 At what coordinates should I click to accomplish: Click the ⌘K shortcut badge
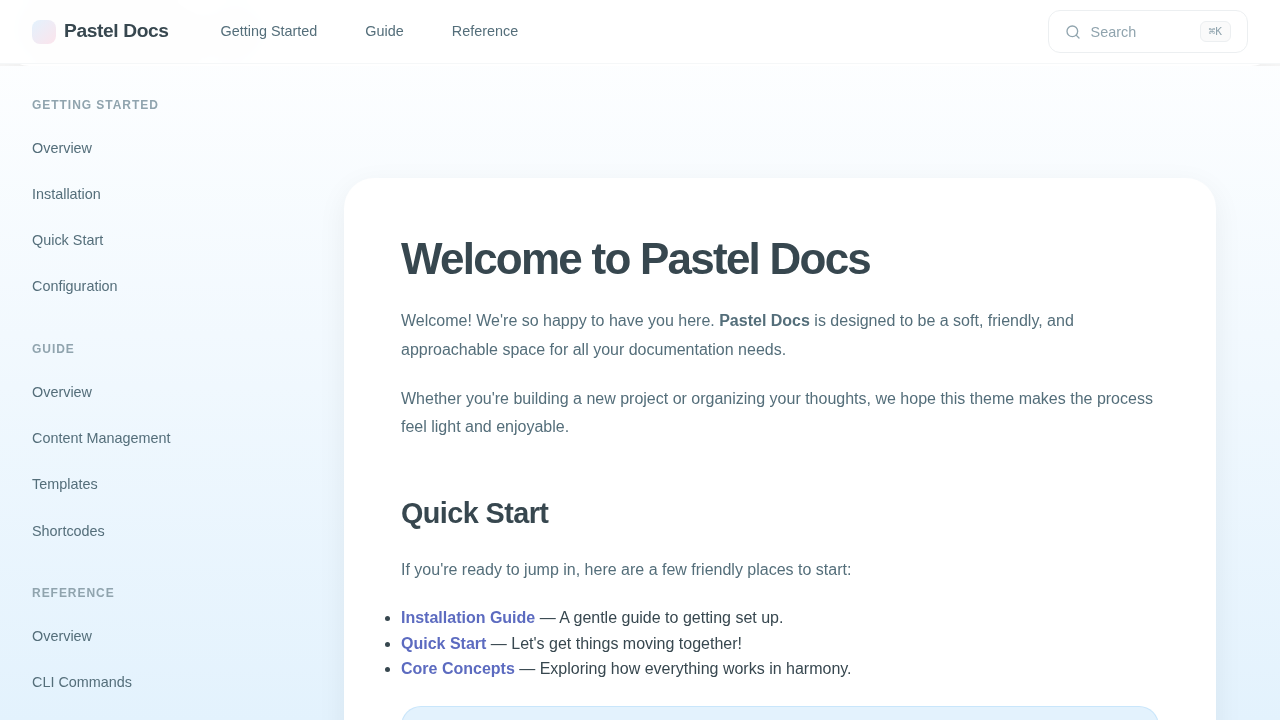tap(1216, 31)
